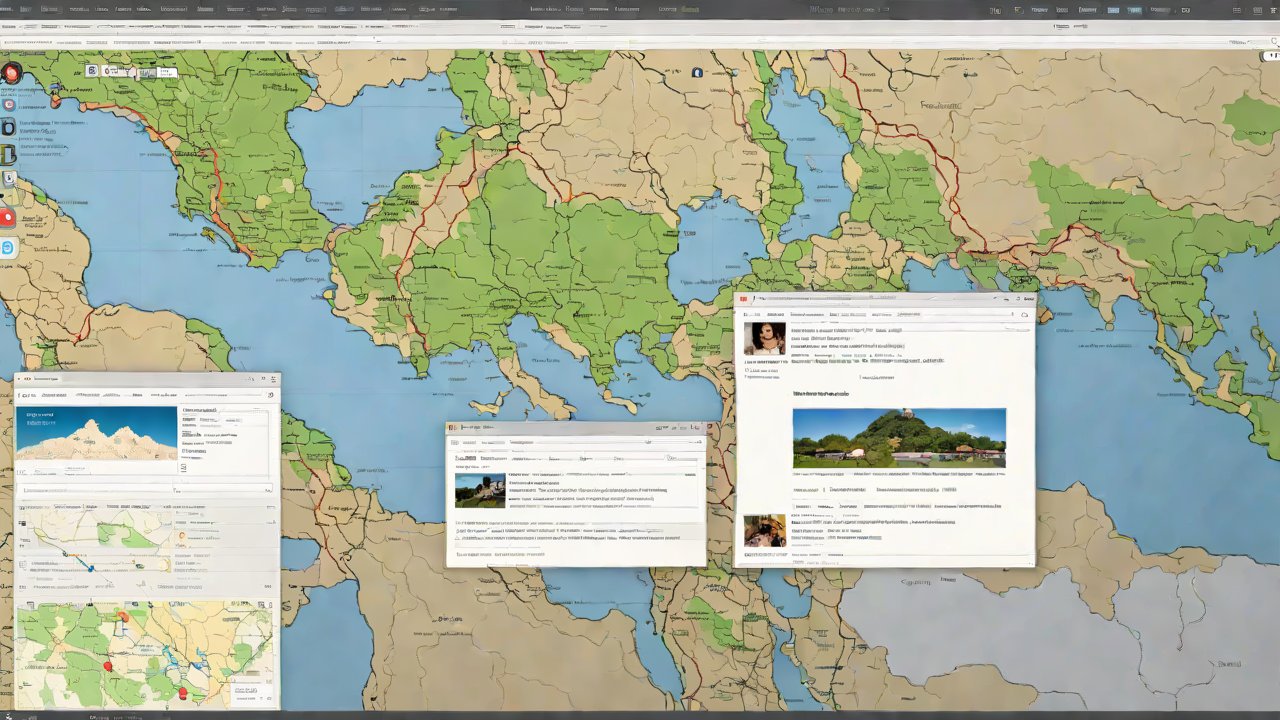1280x720 pixels.
Task: Click the blue route point on the middle-left map
Action: [x=91, y=567]
